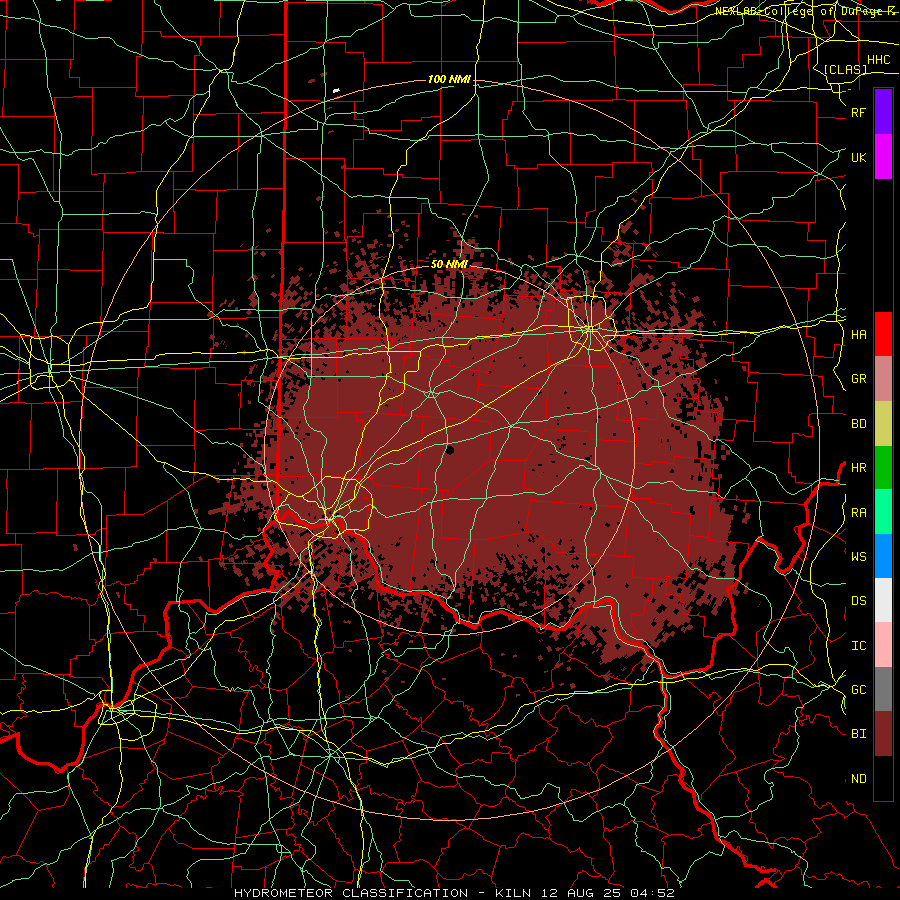Click the ND legend label

[x=859, y=779]
